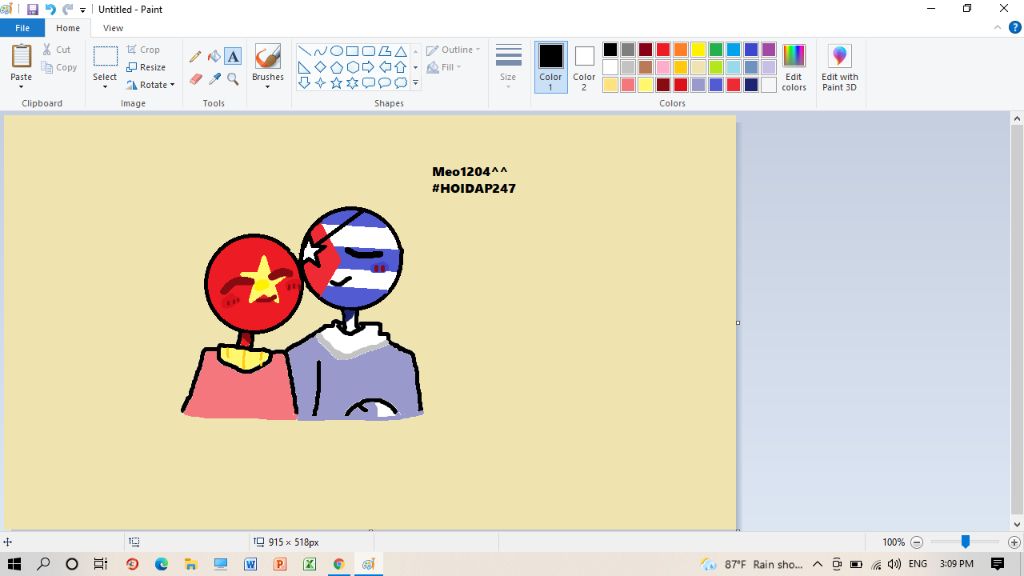Viewport: 1024px width, 576px height.
Task: Open the shape Outline dropdown
Action: 453,50
